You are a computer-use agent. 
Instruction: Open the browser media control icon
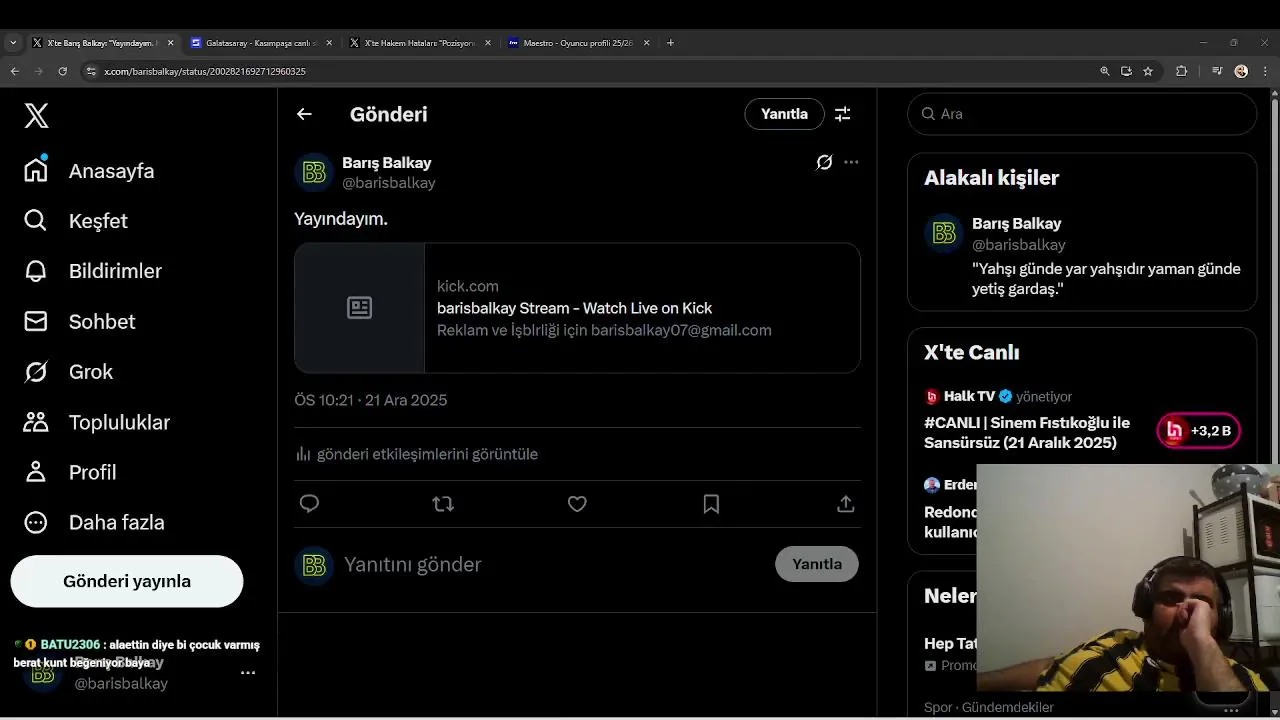[1217, 71]
